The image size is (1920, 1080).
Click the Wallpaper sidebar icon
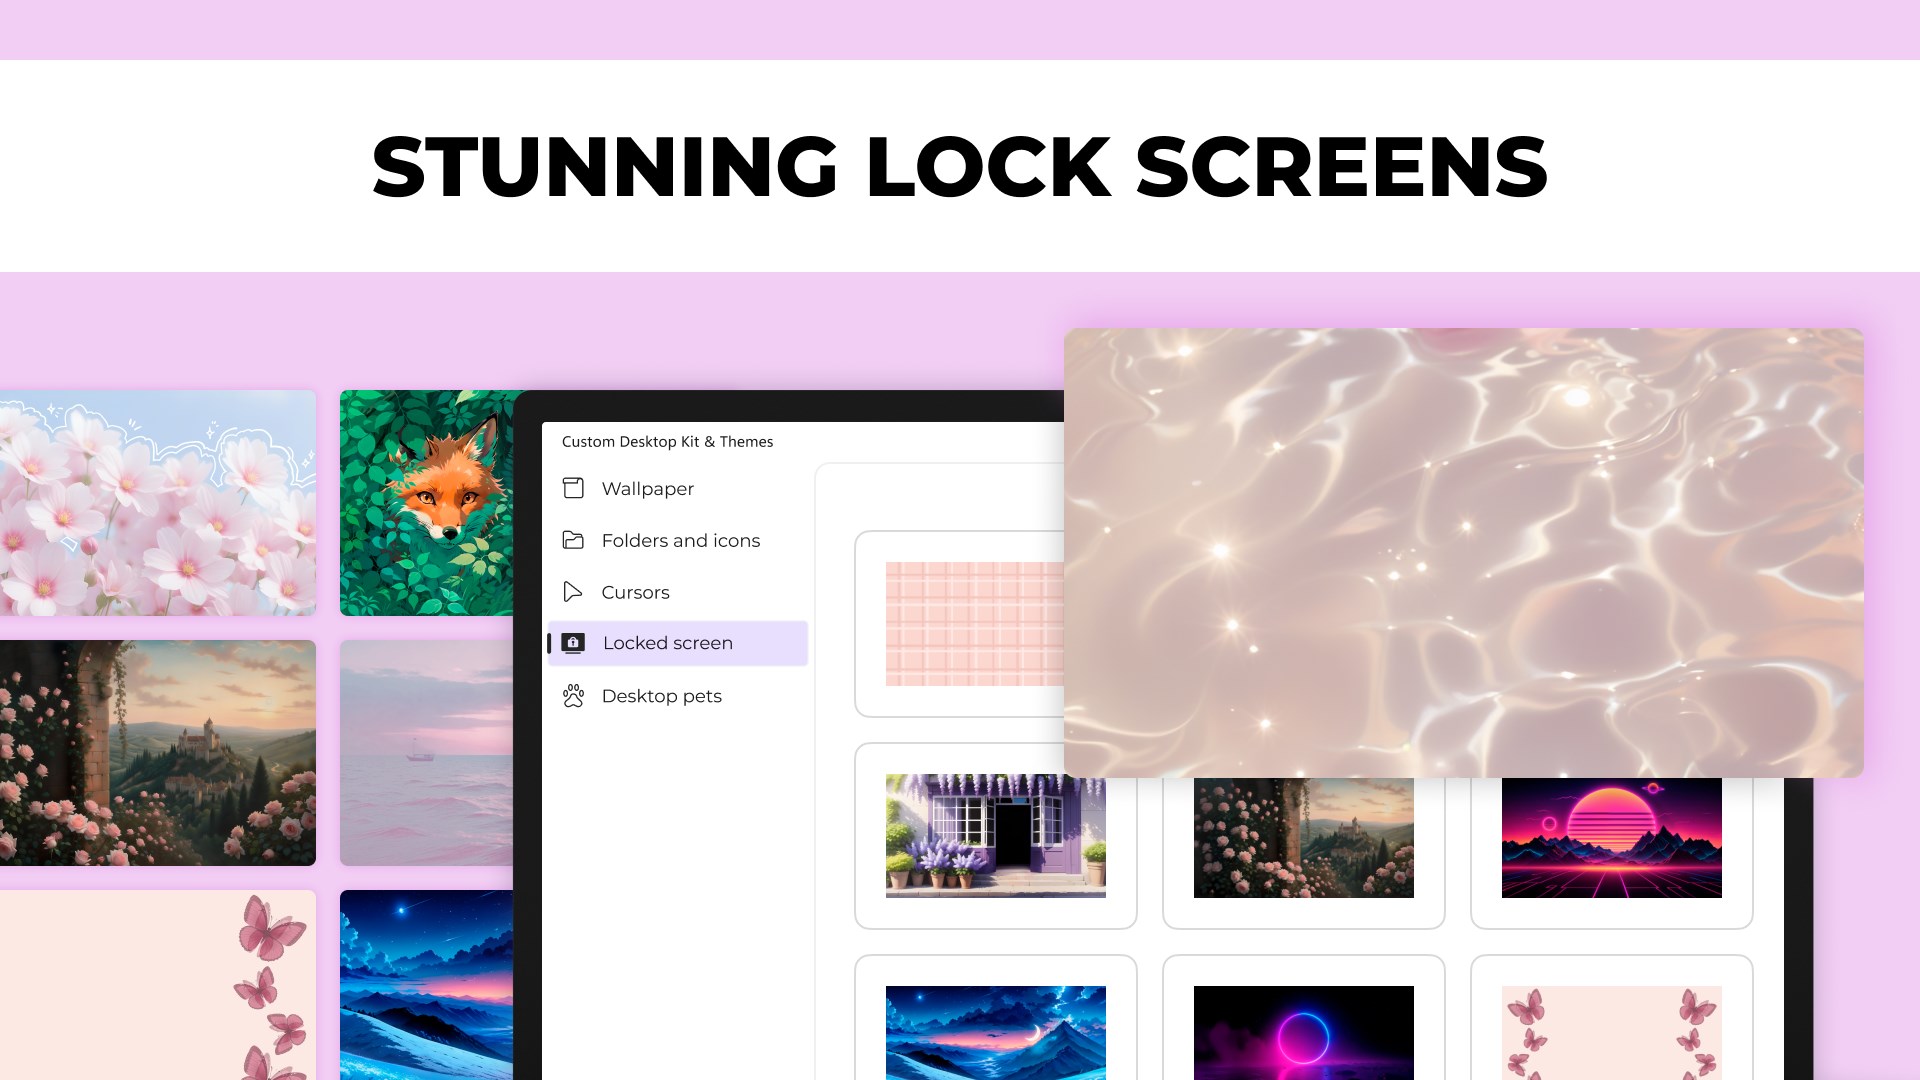[x=573, y=488]
